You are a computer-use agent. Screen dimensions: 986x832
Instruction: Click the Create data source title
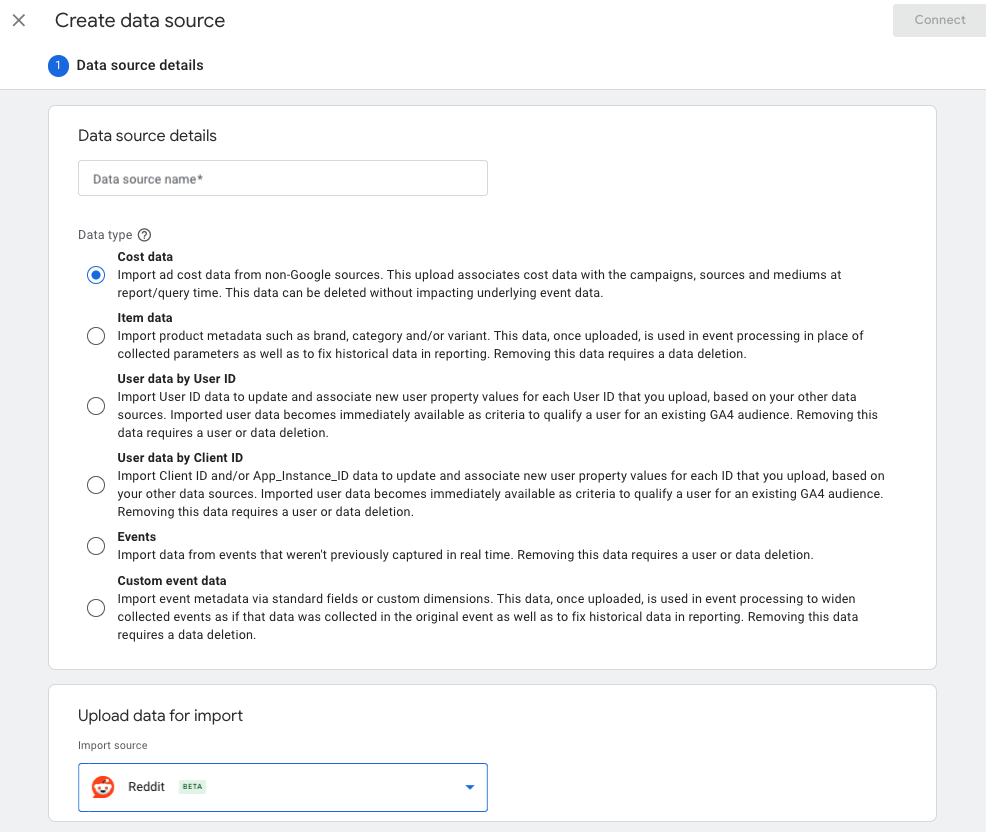click(x=140, y=20)
